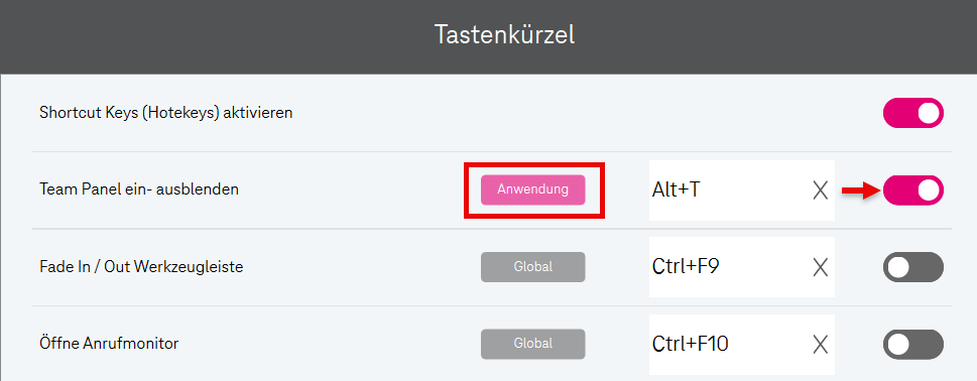Turn off Team Panel ein- ausblenden toggle

(x=913, y=190)
